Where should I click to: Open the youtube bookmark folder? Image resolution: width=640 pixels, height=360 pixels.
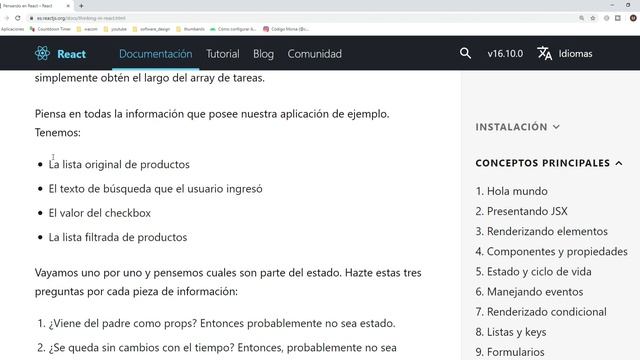(x=116, y=29)
